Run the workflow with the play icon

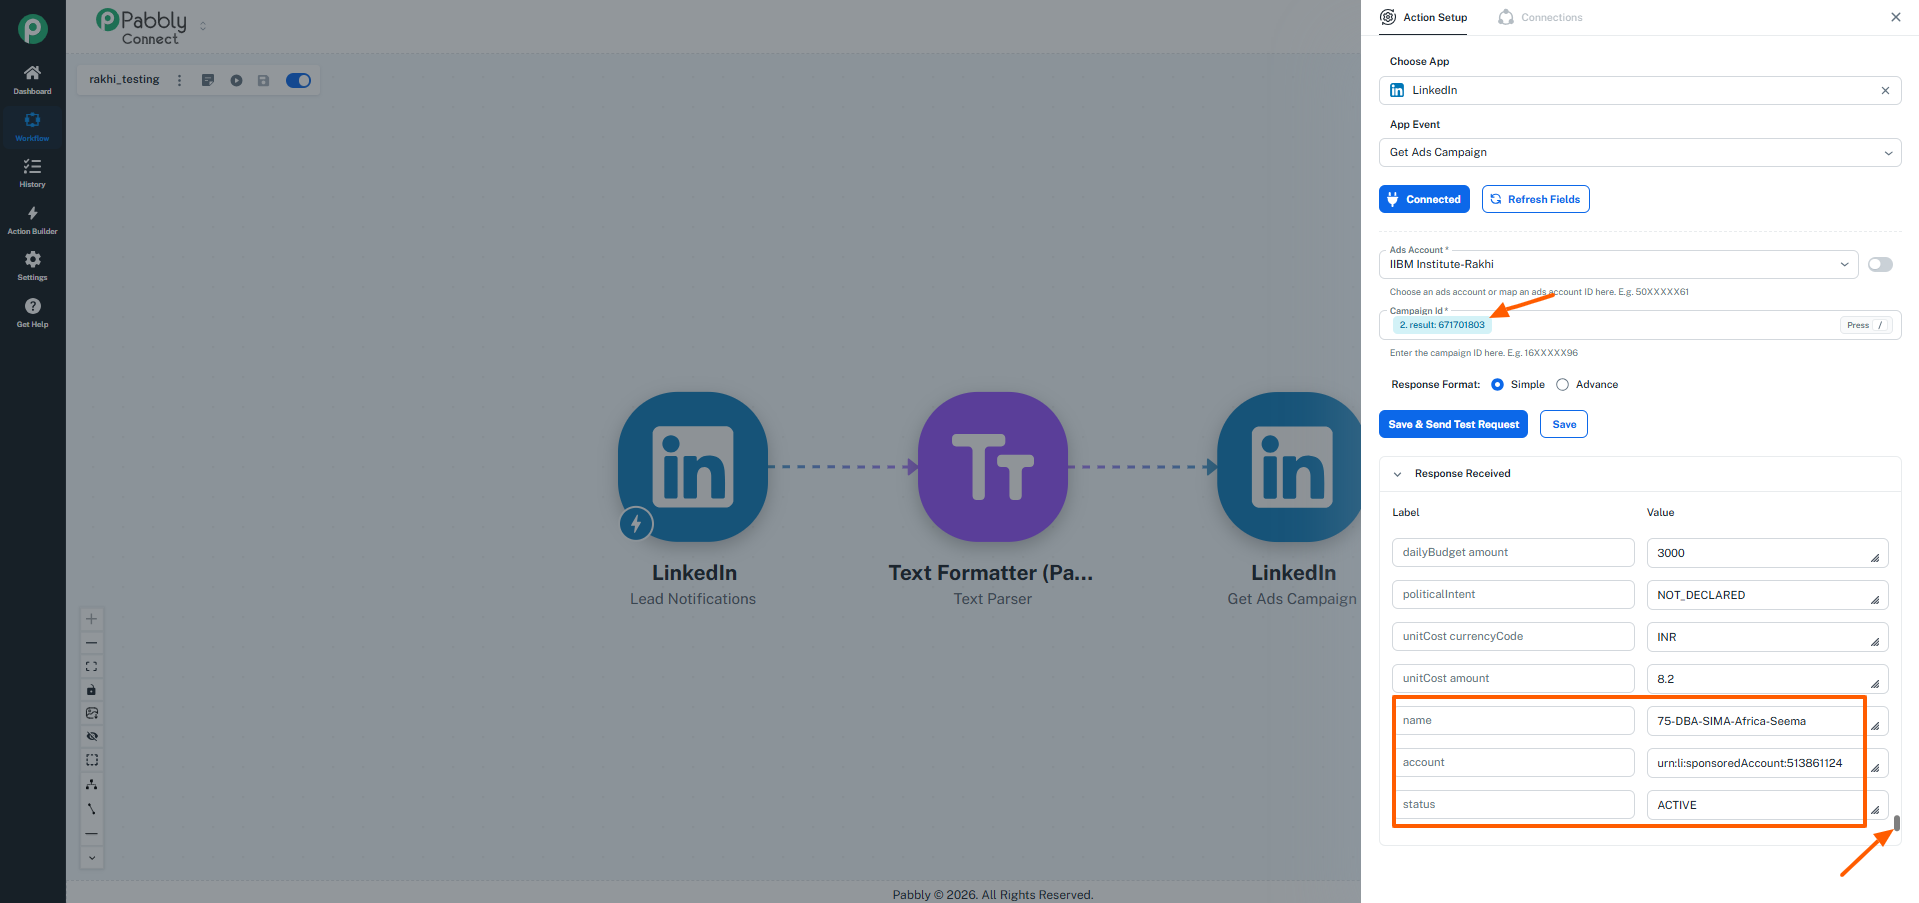point(236,80)
